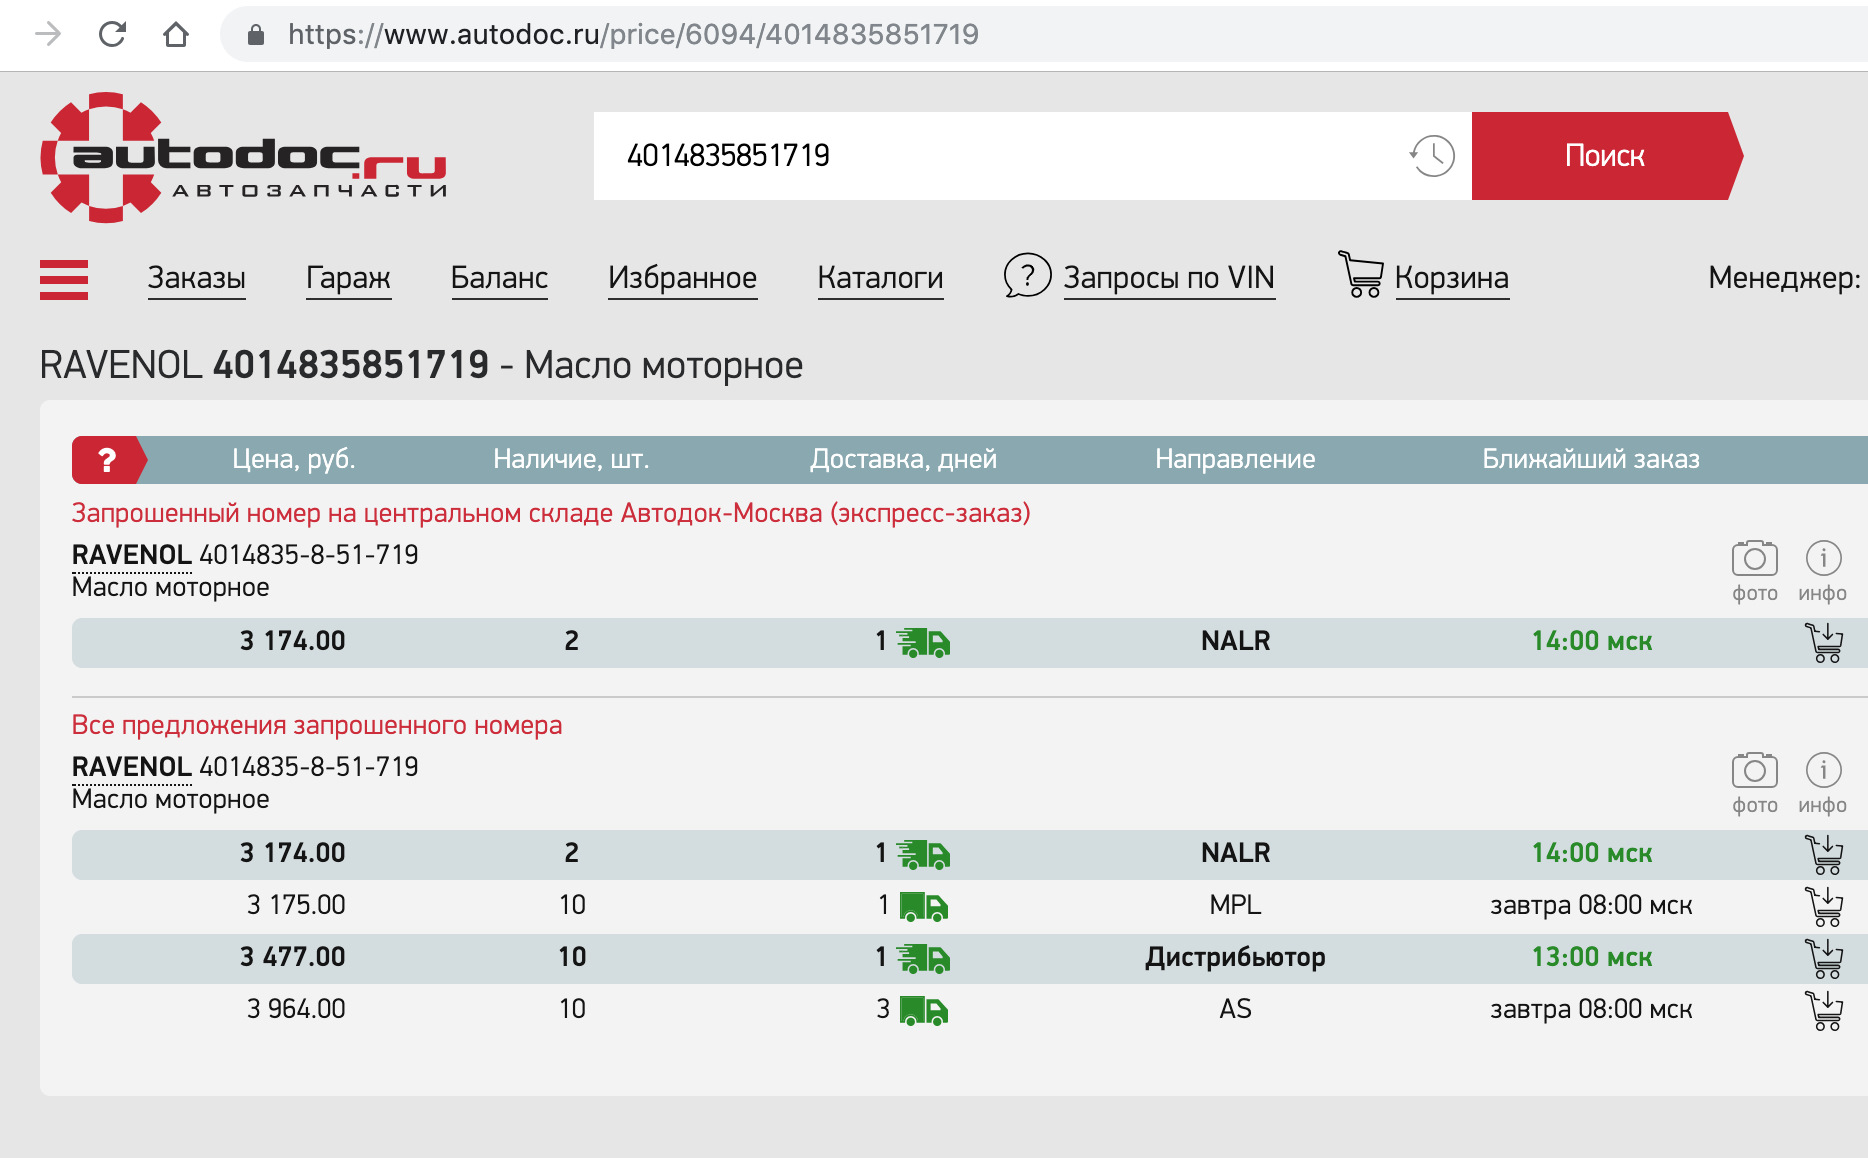Image resolution: width=1868 pixels, height=1158 pixels.
Task: Click the Дистрибьютор direction cell
Action: tap(1235, 957)
